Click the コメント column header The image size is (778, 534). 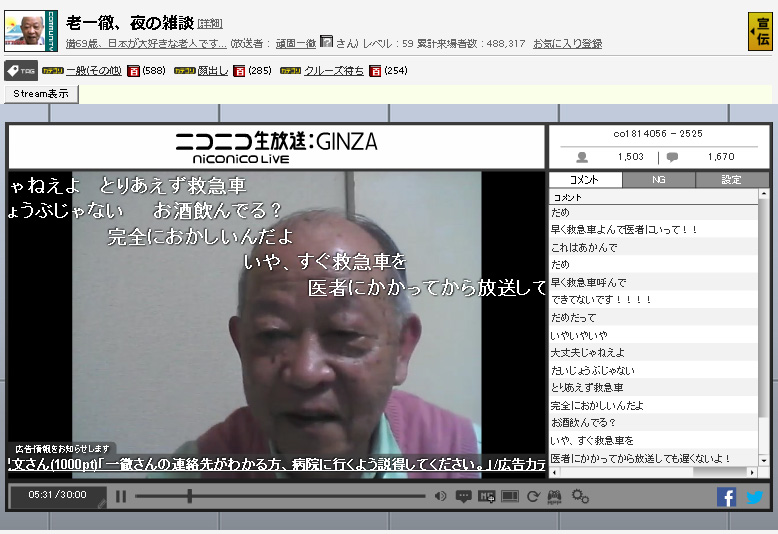point(654,197)
